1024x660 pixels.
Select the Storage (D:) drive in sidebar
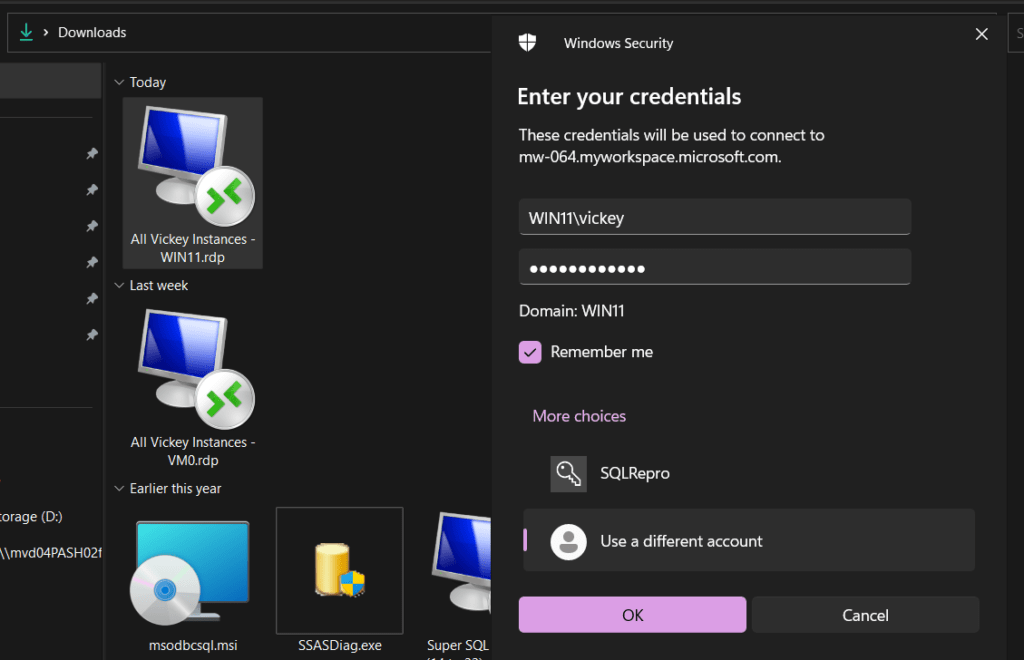tap(31, 516)
